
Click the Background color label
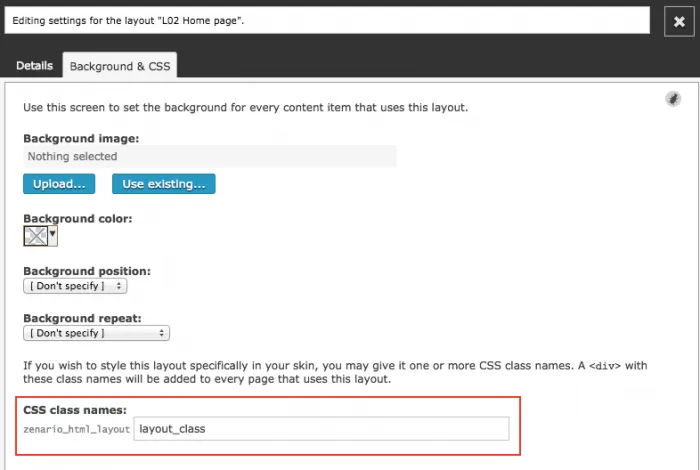click(x=78, y=218)
